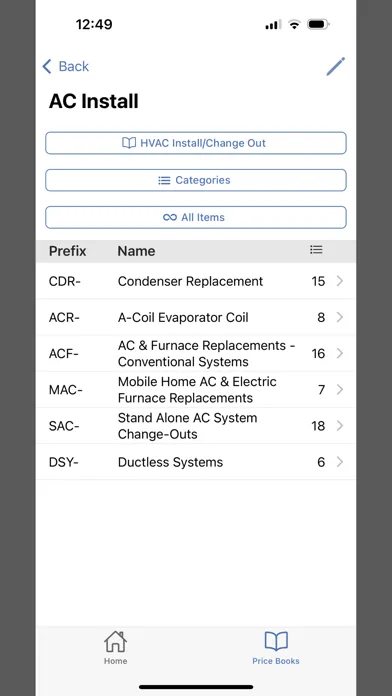Image resolution: width=392 pixels, height=696 pixels.
Task: Tap the pencil edit icon
Action: coord(336,67)
